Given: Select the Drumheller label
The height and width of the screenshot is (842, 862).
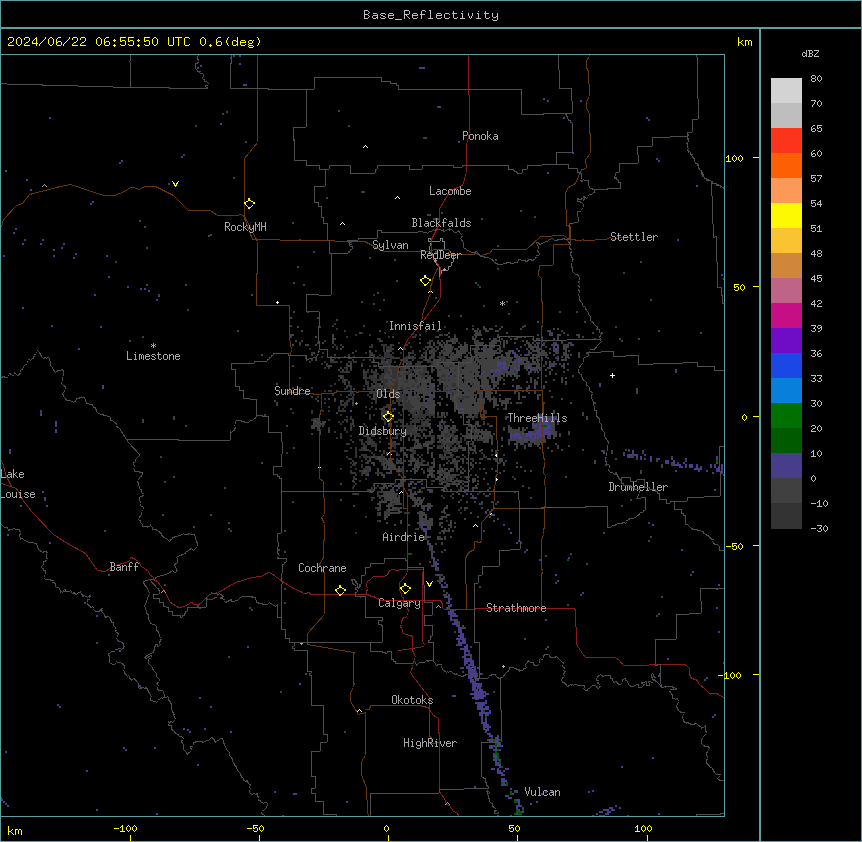Looking at the screenshot, I should (x=638, y=487).
